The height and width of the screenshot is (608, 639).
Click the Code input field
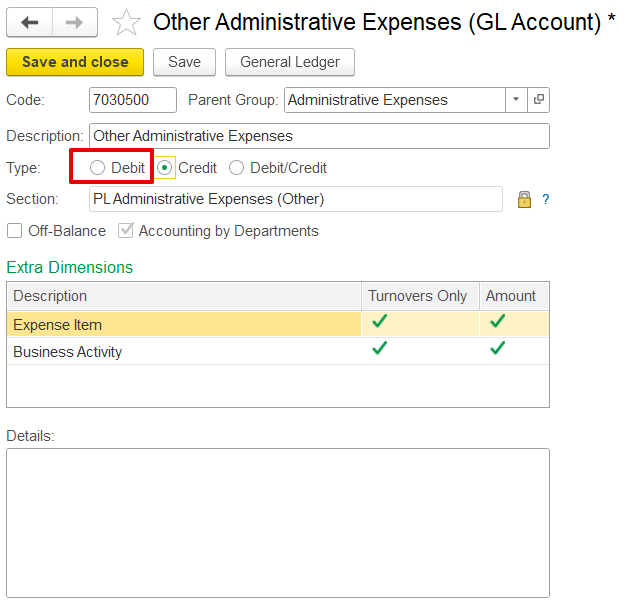[132, 100]
